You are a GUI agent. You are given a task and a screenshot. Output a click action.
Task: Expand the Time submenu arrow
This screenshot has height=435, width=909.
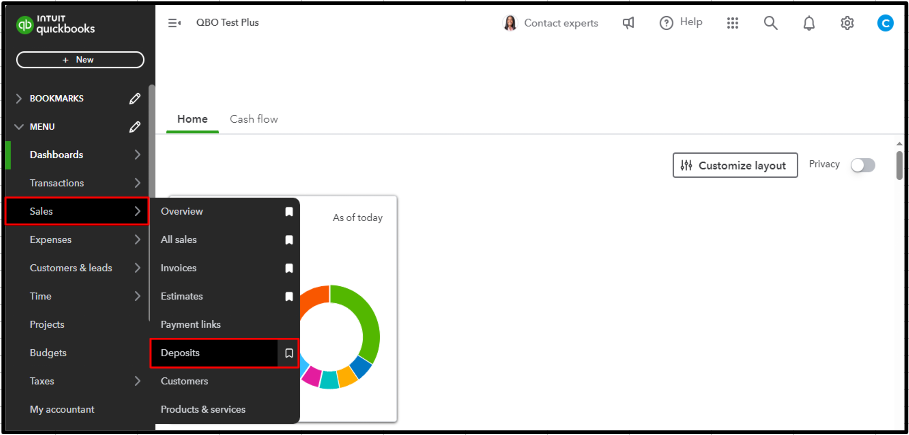point(137,296)
